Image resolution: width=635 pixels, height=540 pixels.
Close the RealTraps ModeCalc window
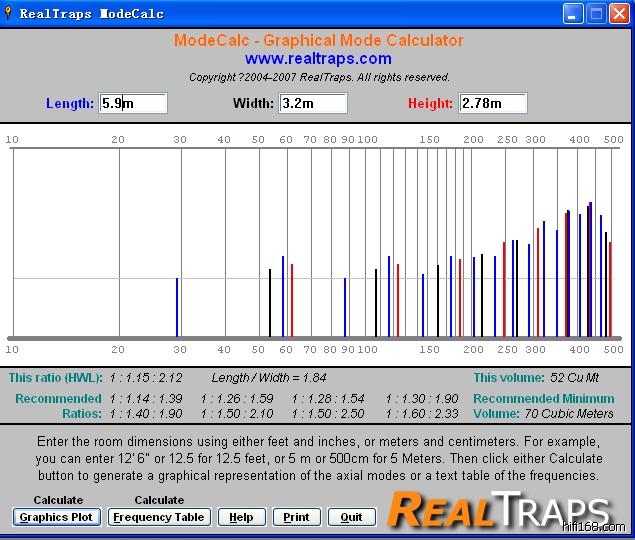point(620,14)
